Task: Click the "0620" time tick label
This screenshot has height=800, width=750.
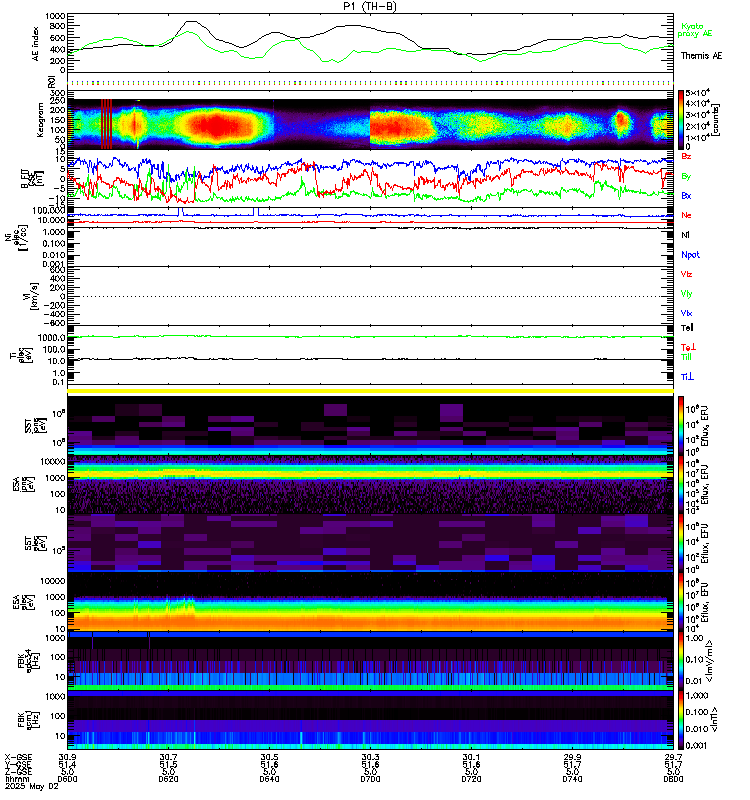Action: click(168, 779)
